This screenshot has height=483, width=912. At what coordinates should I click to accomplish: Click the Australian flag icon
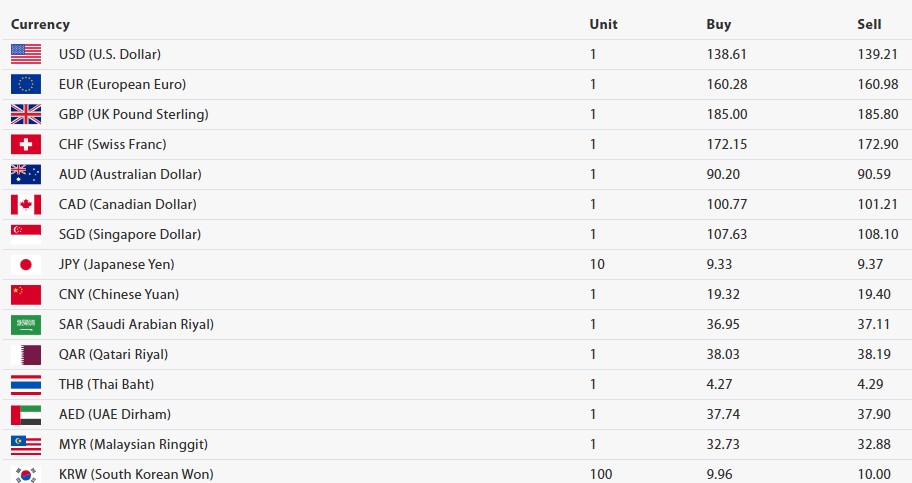(26, 174)
